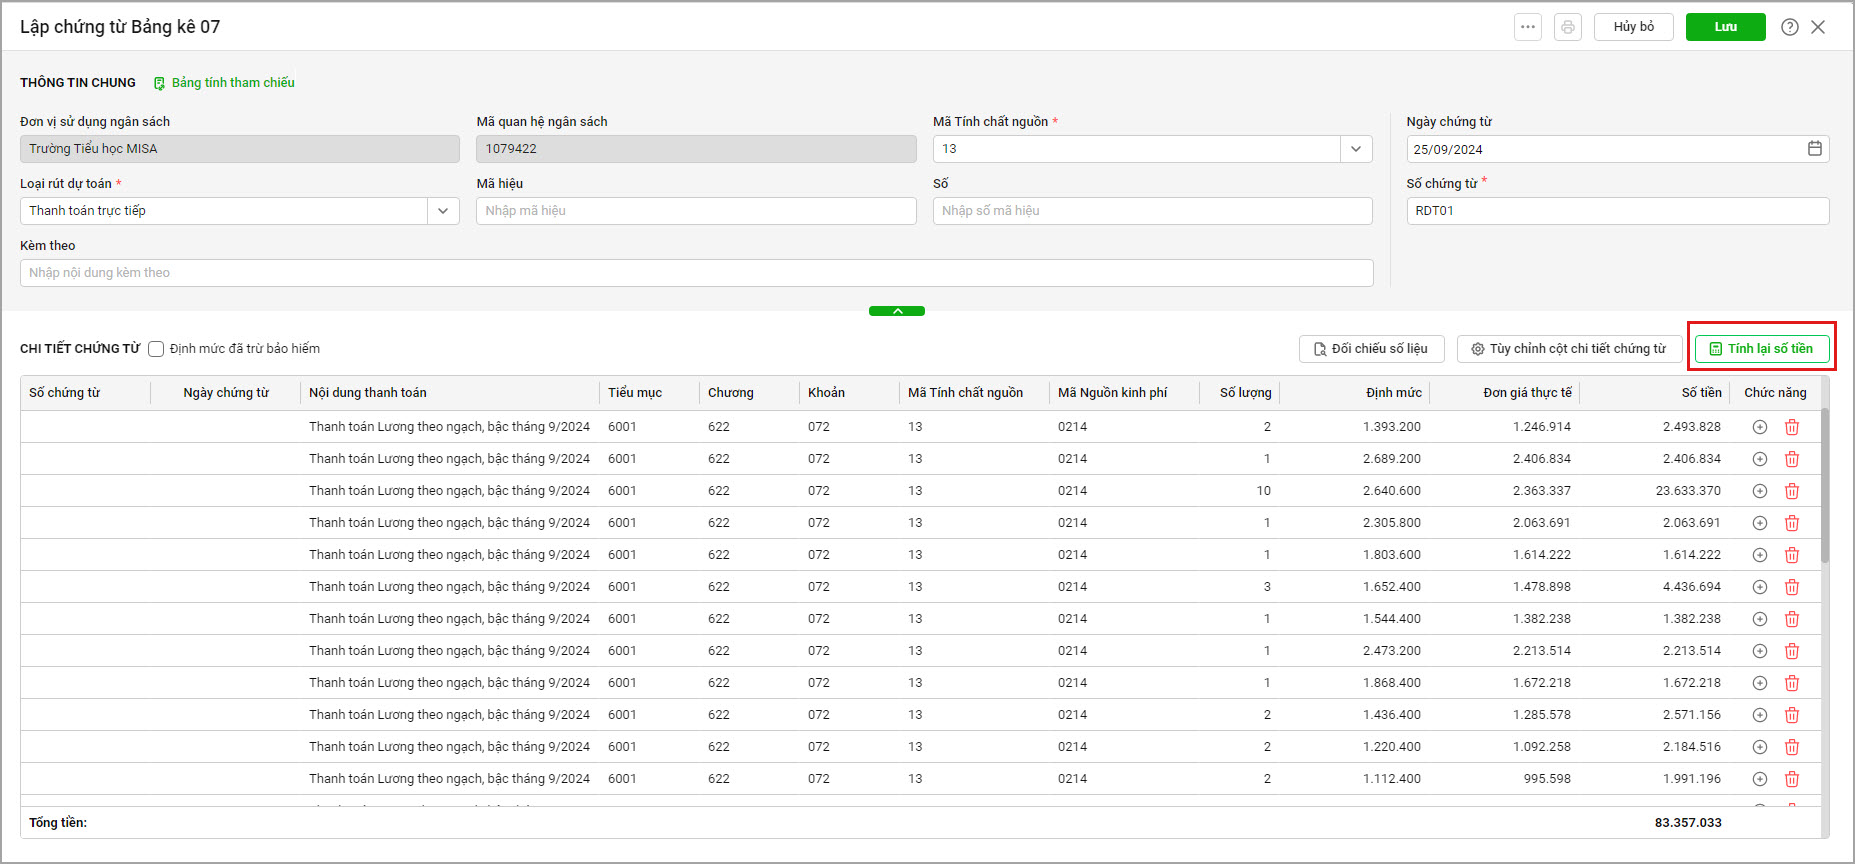The width and height of the screenshot is (1855, 864).
Task: Open the help question mark icon
Action: (x=1789, y=27)
